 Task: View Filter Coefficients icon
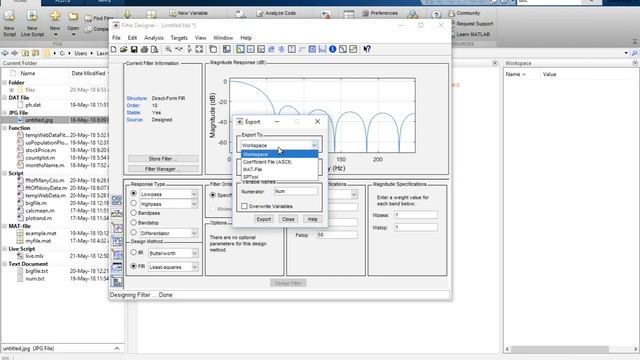pyautogui.click(x=322, y=49)
